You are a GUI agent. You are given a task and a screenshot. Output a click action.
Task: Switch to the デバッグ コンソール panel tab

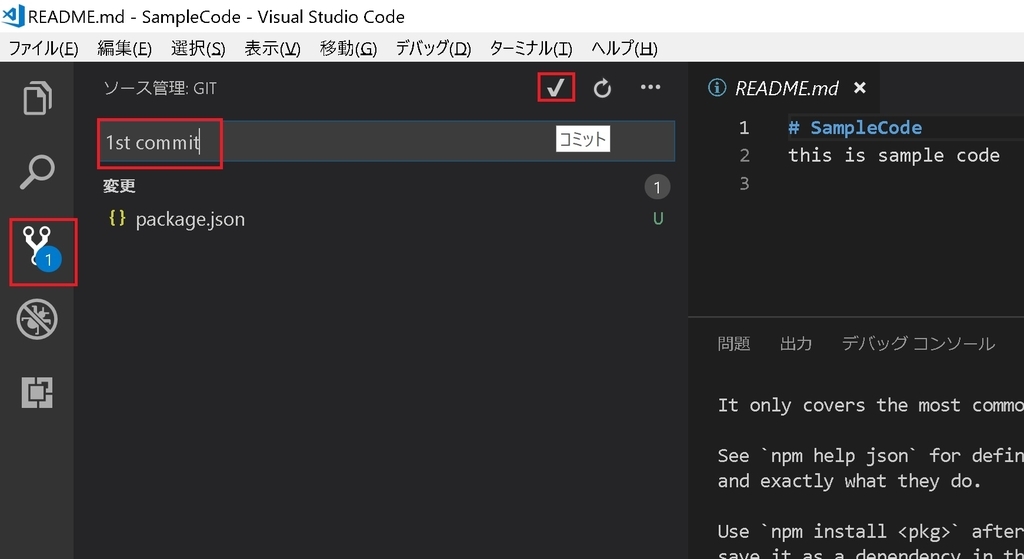(918, 343)
